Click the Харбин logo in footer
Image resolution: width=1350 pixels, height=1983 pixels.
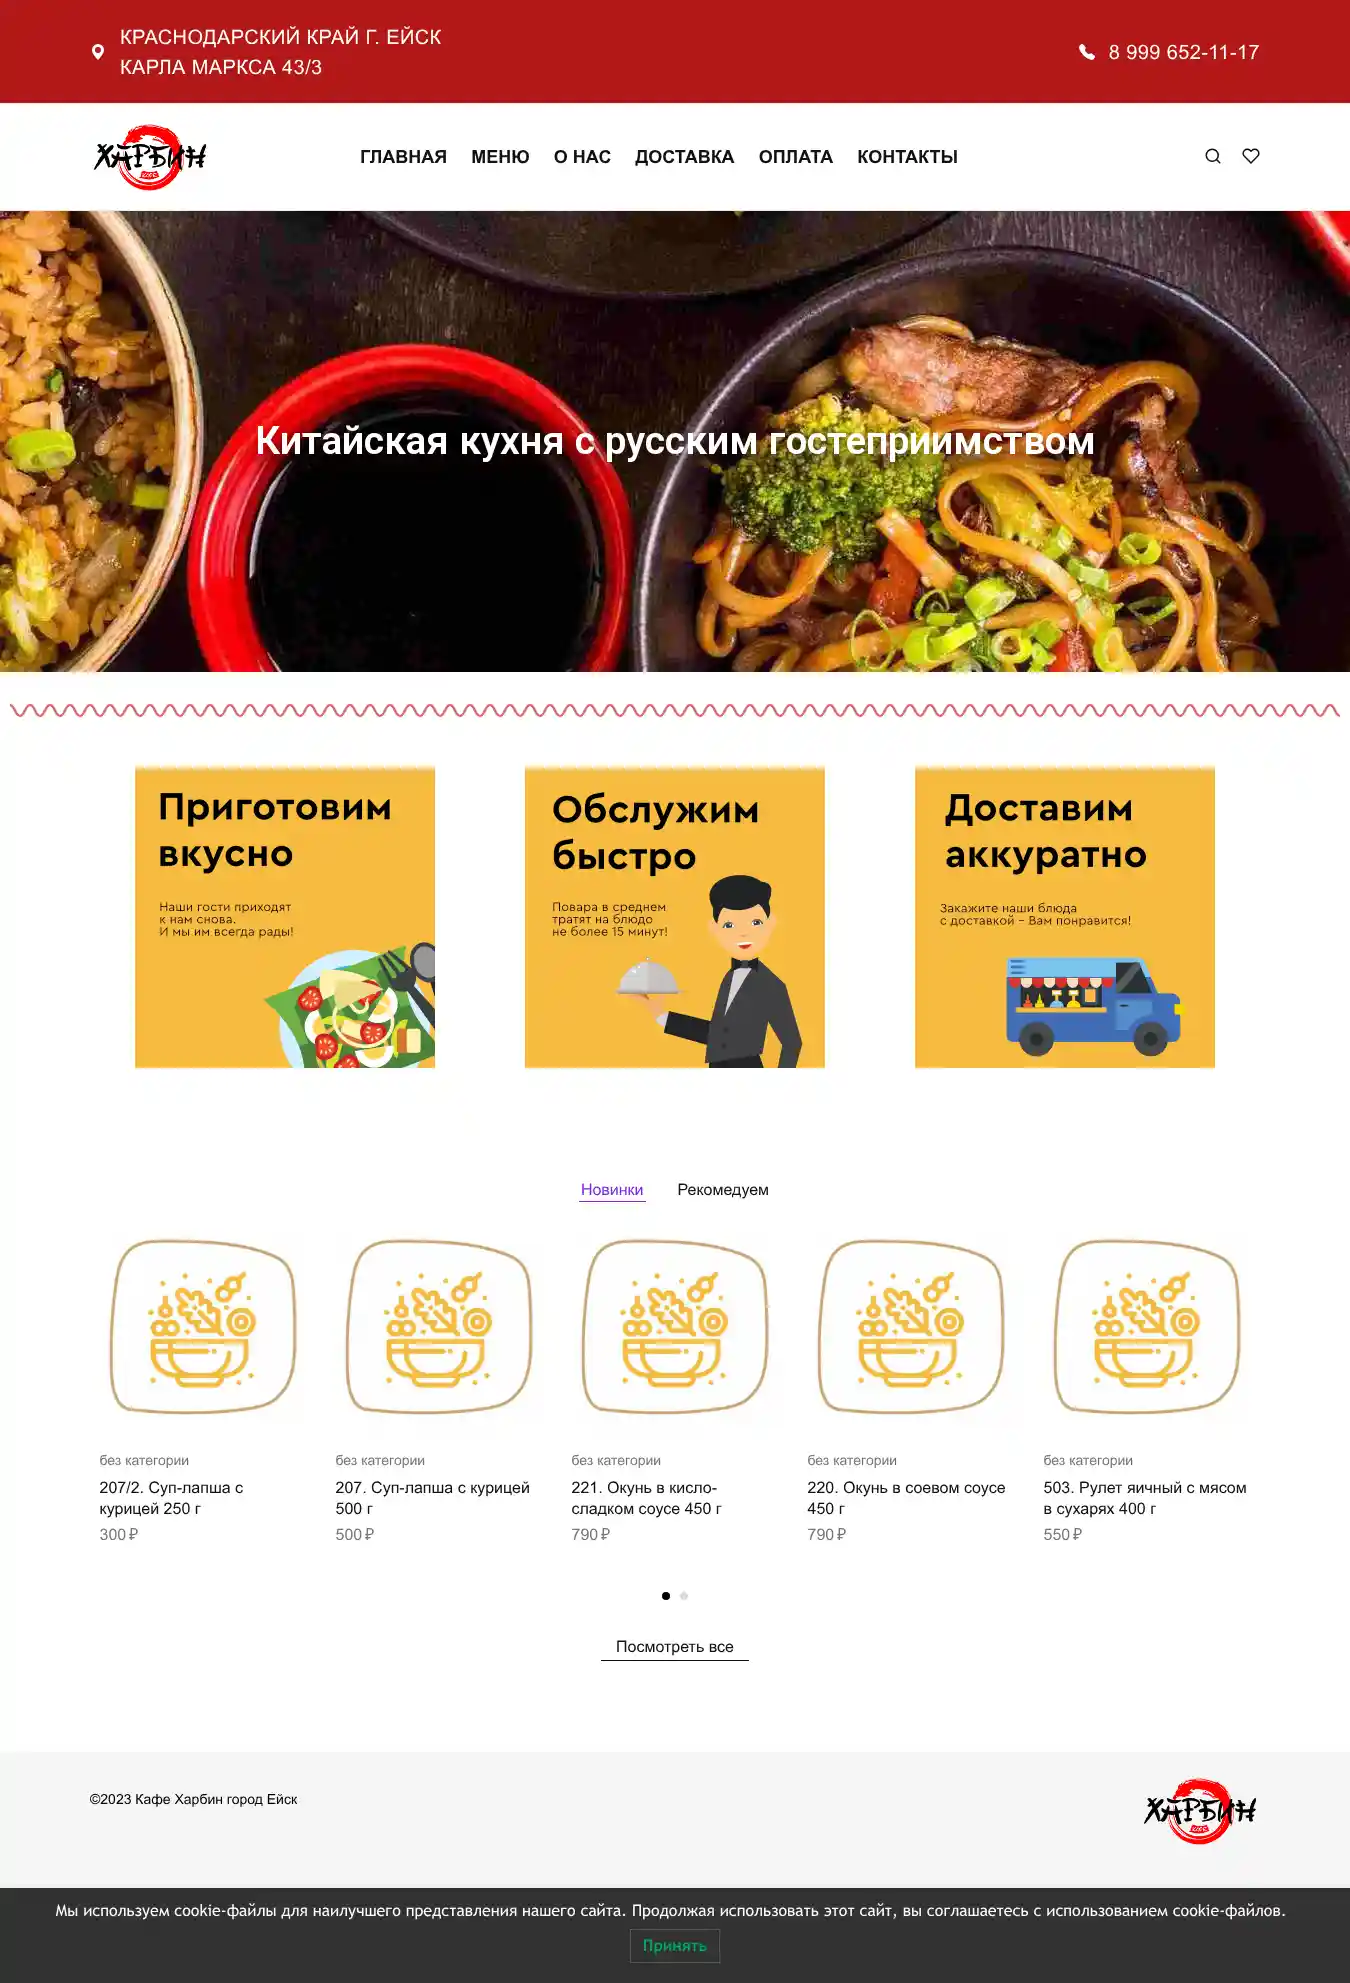pyautogui.click(x=1200, y=1810)
